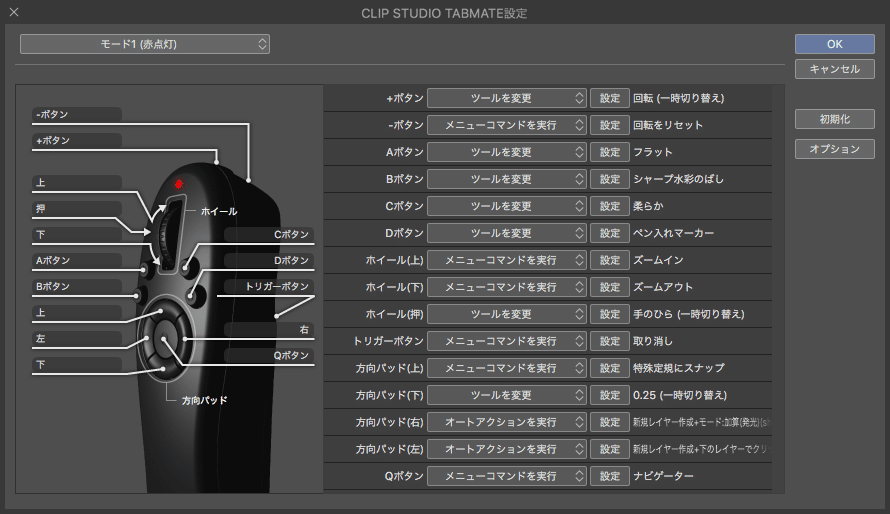Viewport: 890px width, 514px height.
Task: Click 設定 for the ホイール(上) row
Action: (610, 260)
